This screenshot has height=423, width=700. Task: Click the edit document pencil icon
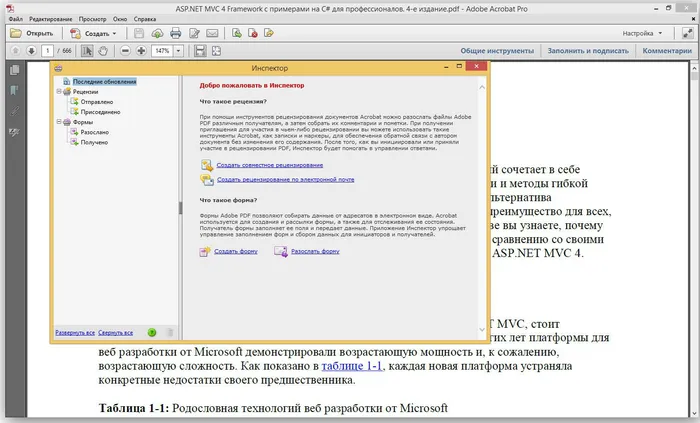(194, 33)
